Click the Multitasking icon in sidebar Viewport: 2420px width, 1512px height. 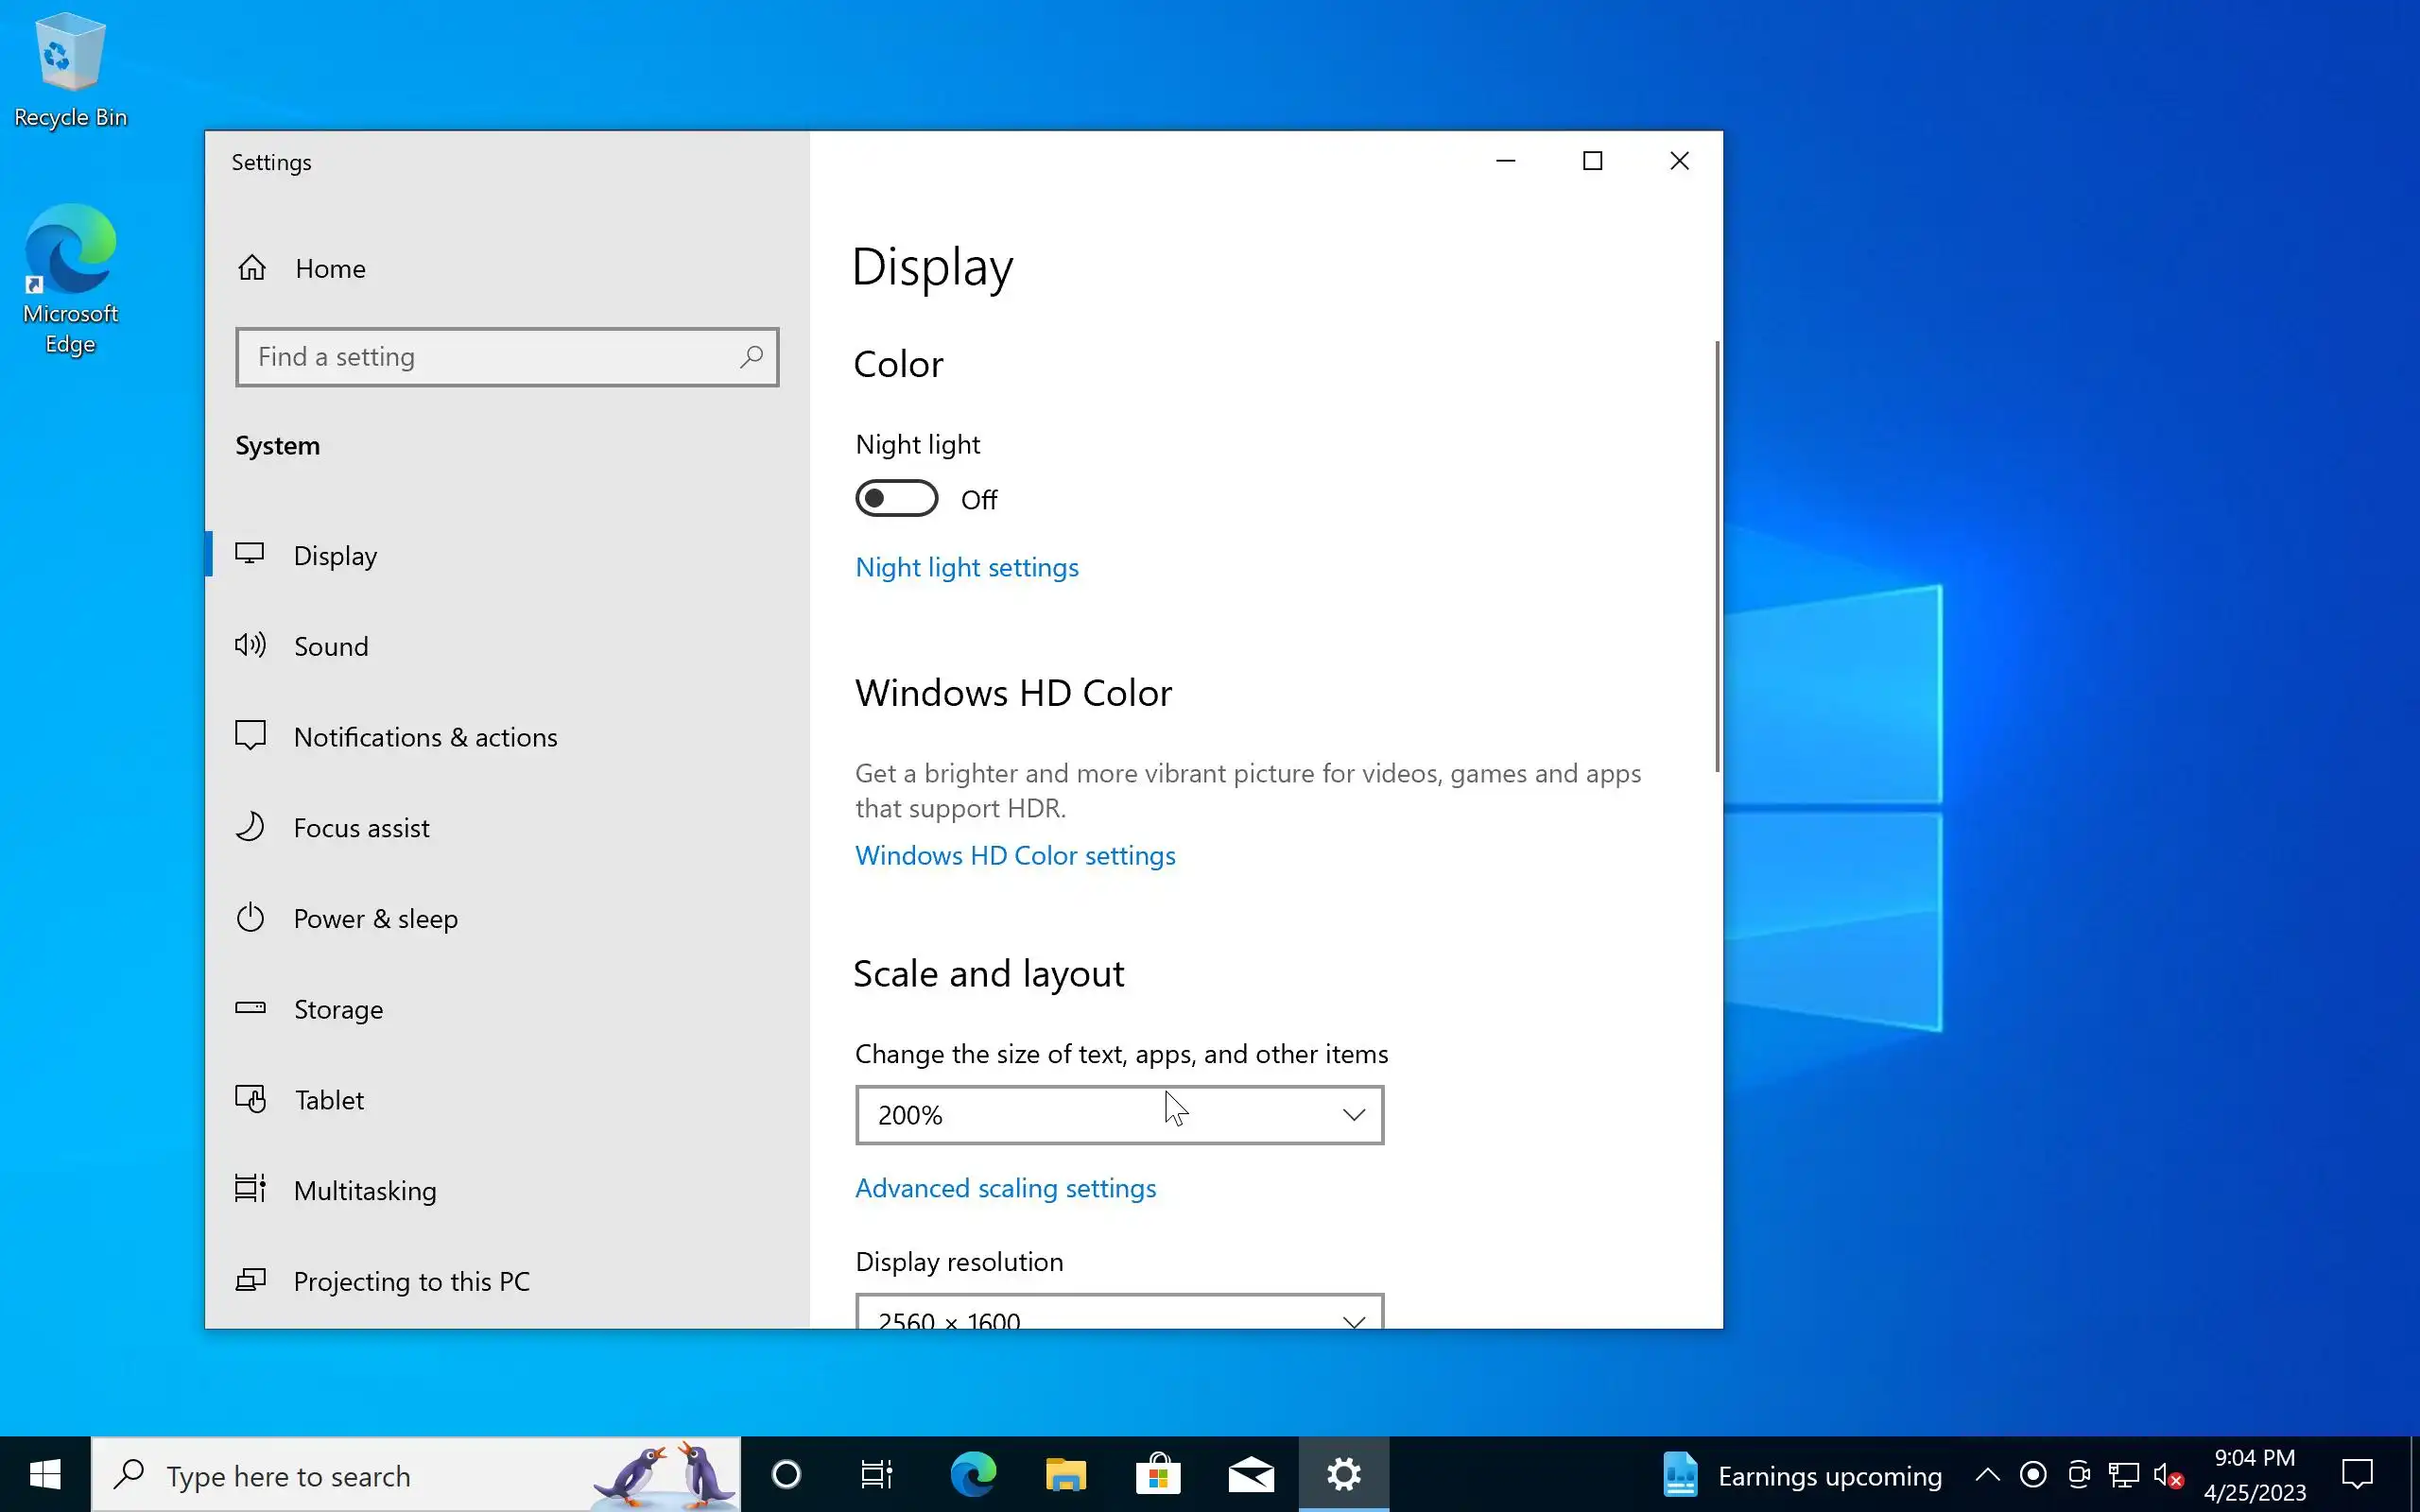(250, 1189)
